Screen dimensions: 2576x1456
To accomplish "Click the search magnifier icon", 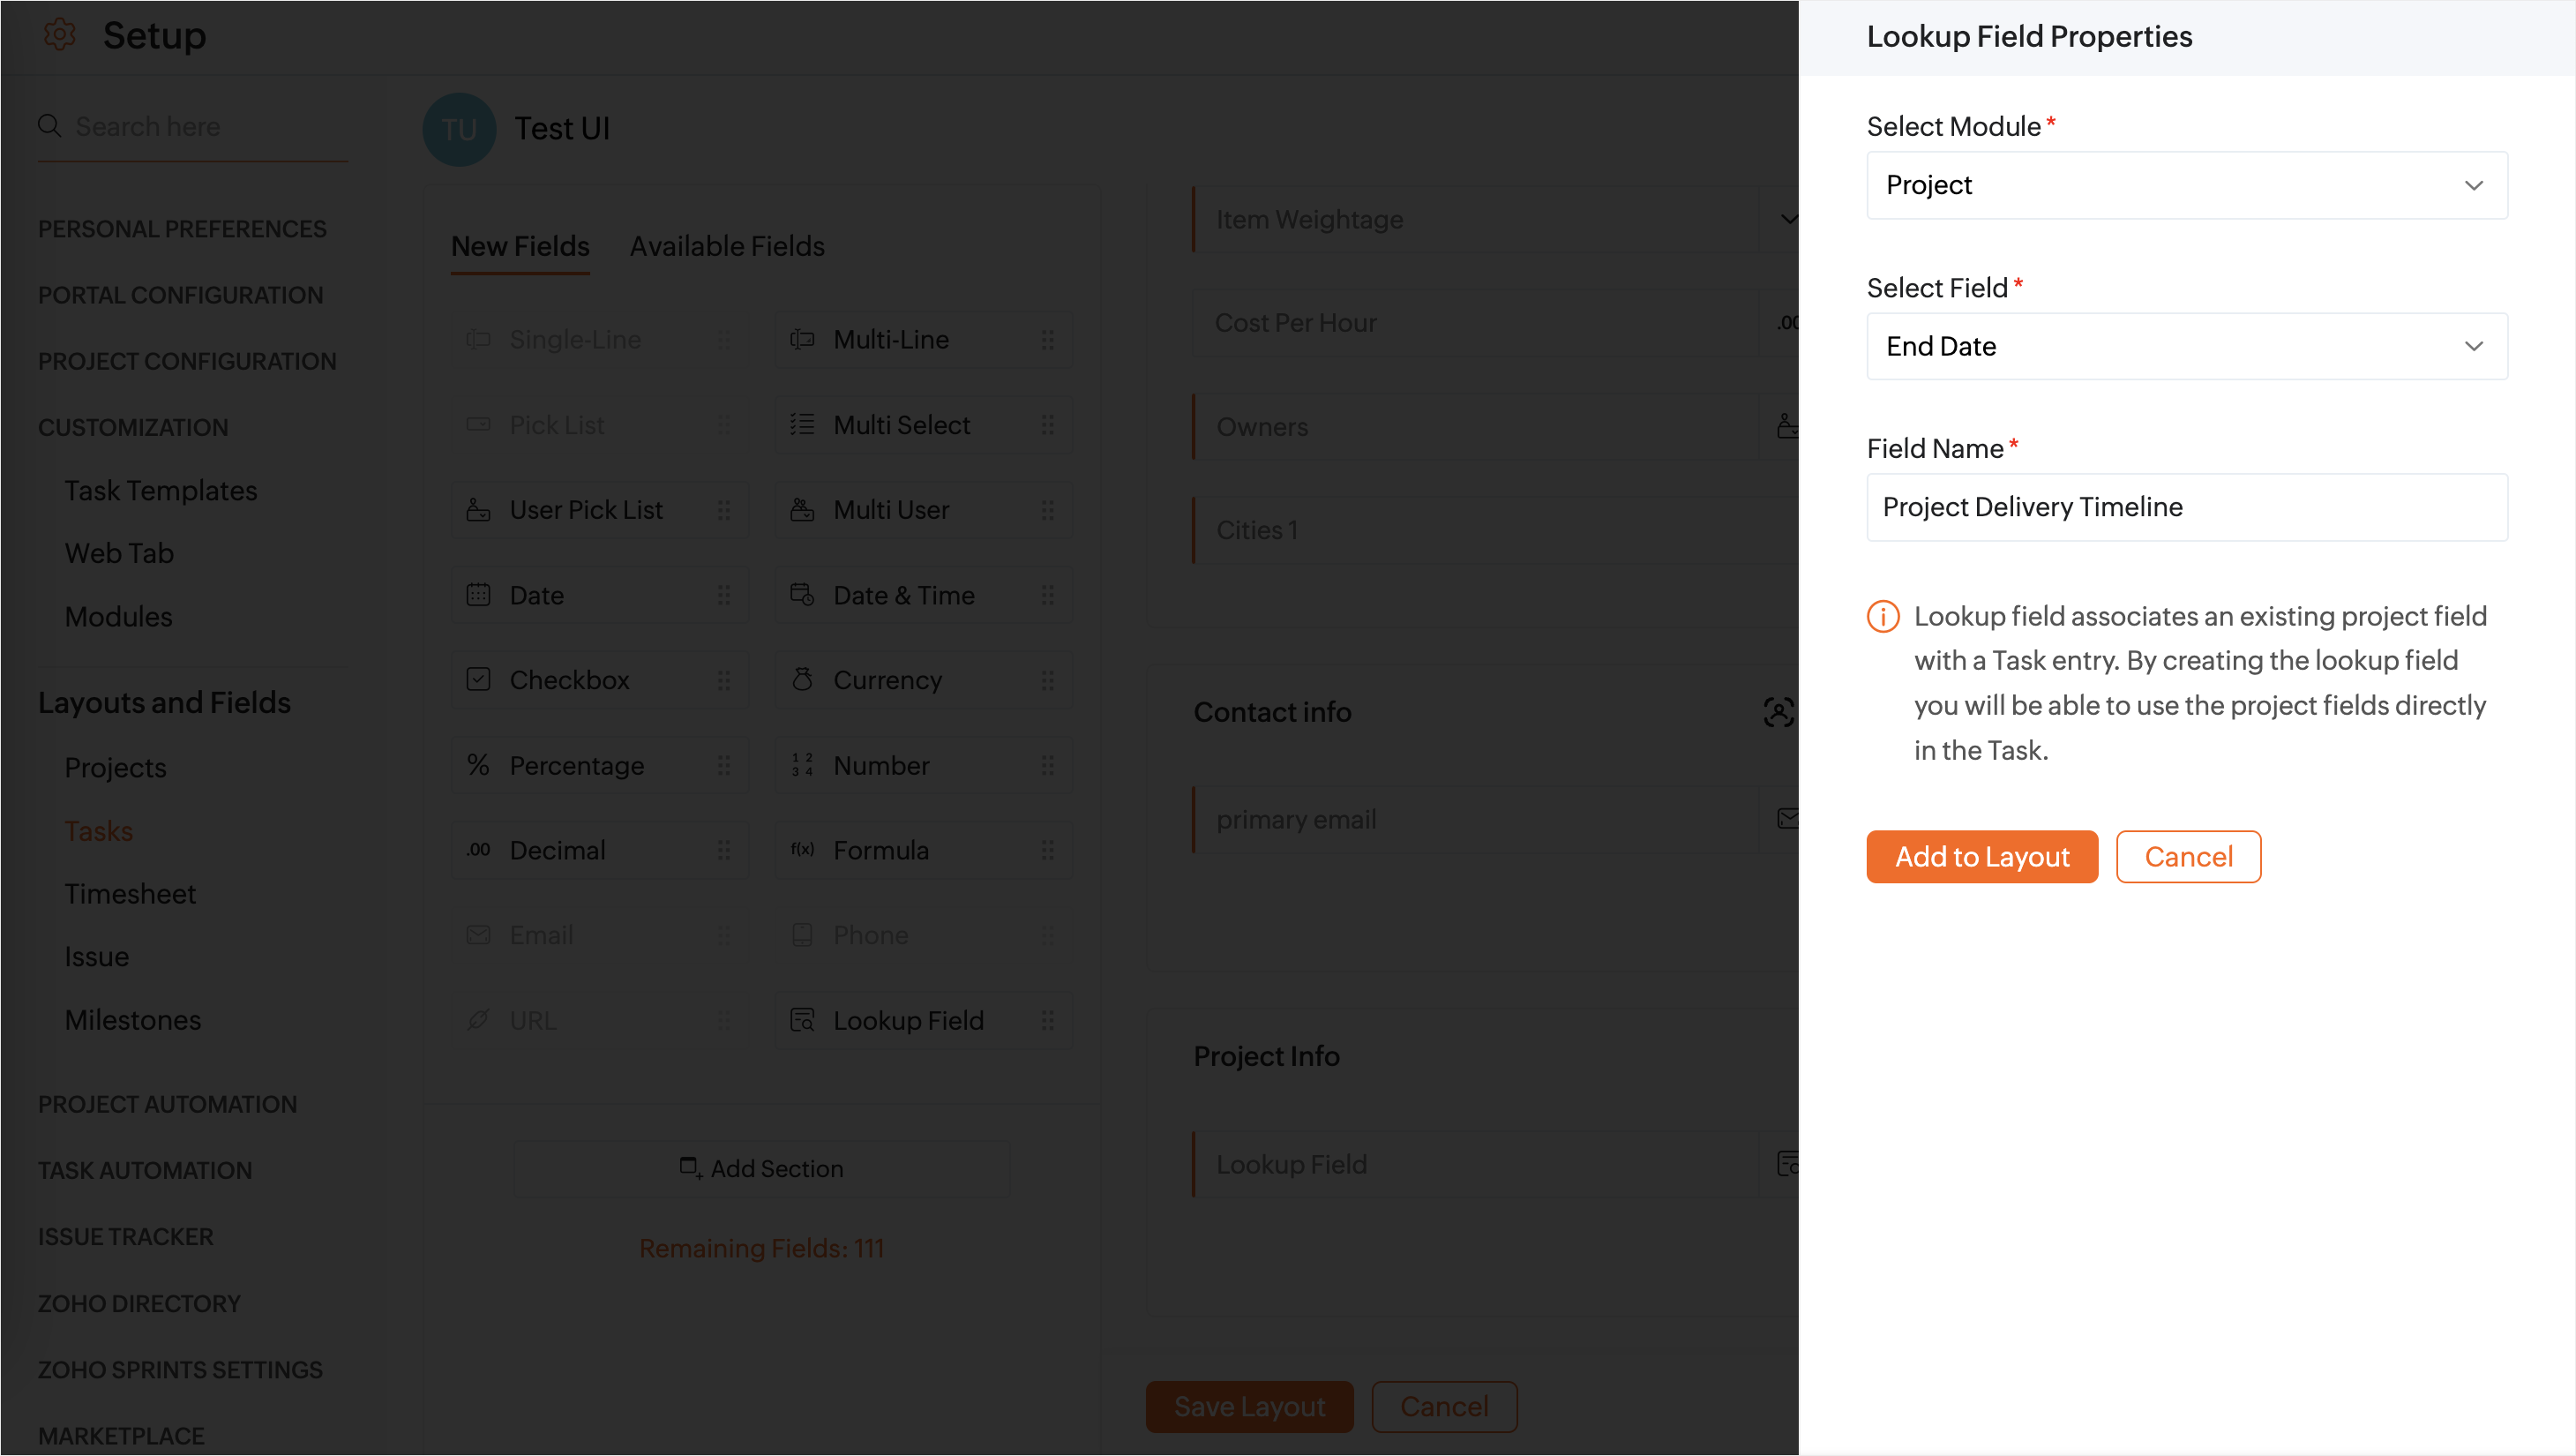I will tap(49, 126).
